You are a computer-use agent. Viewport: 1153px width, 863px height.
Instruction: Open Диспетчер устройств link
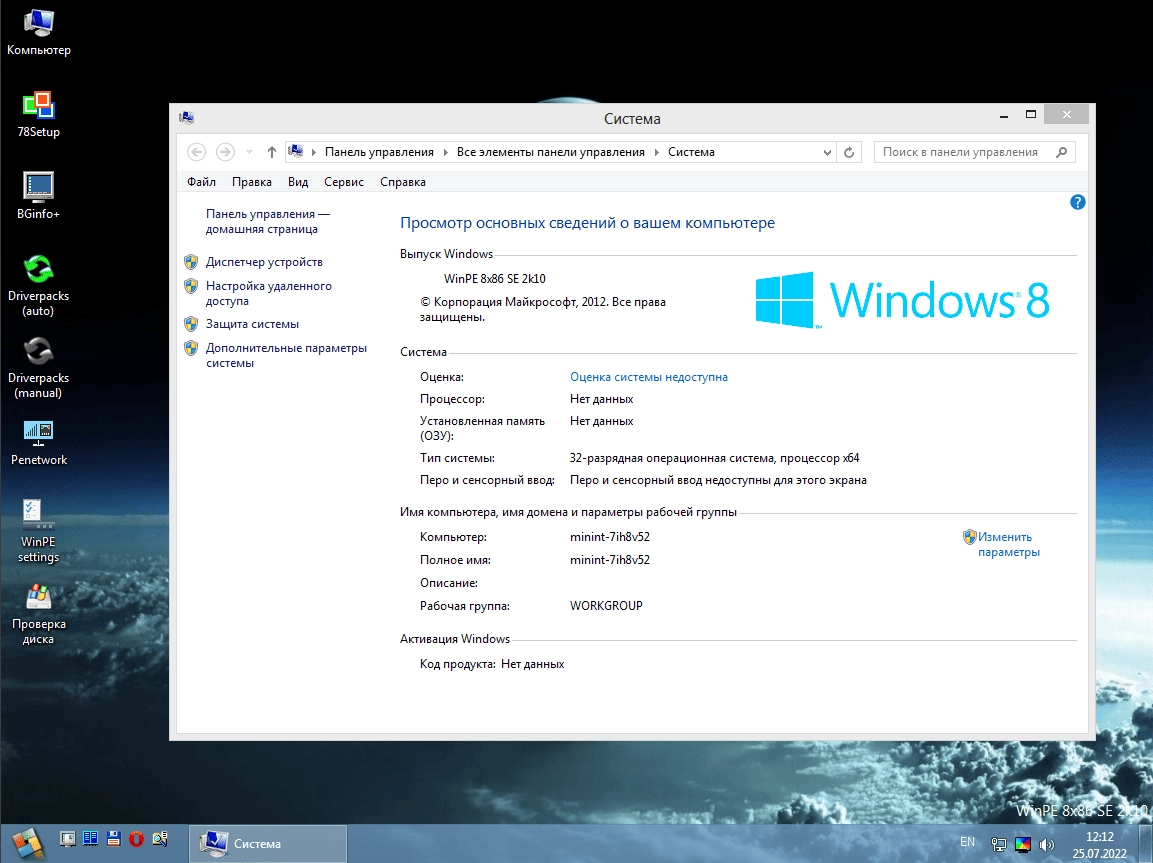(264, 262)
